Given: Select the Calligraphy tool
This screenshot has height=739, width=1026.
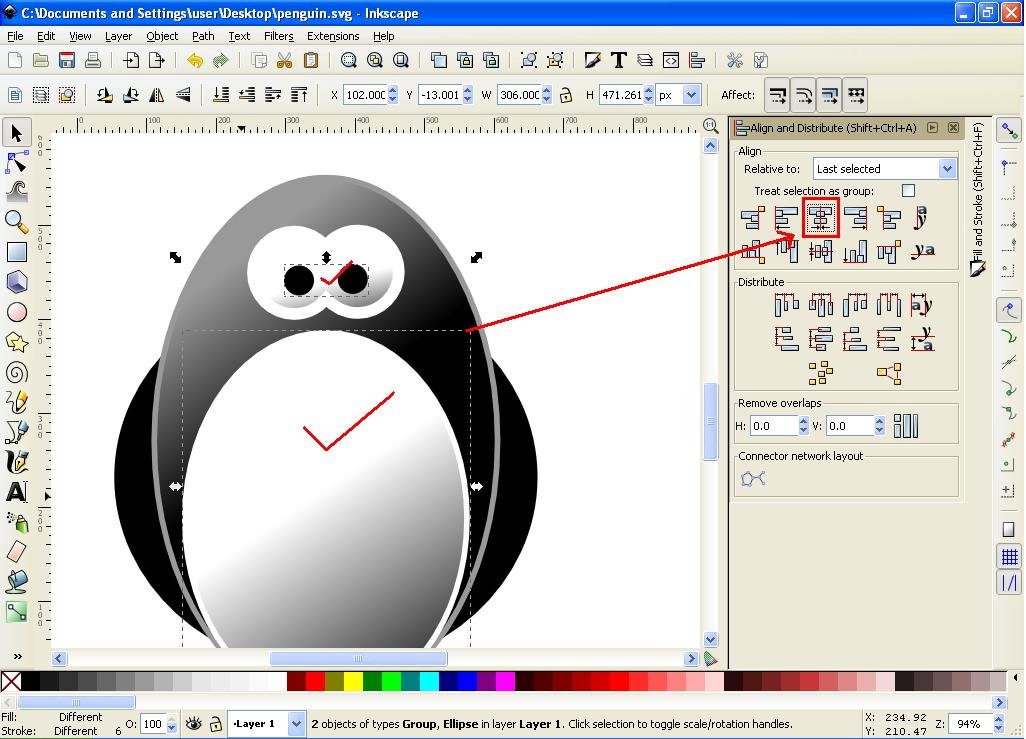Looking at the screenshot, I should (15, 462).
